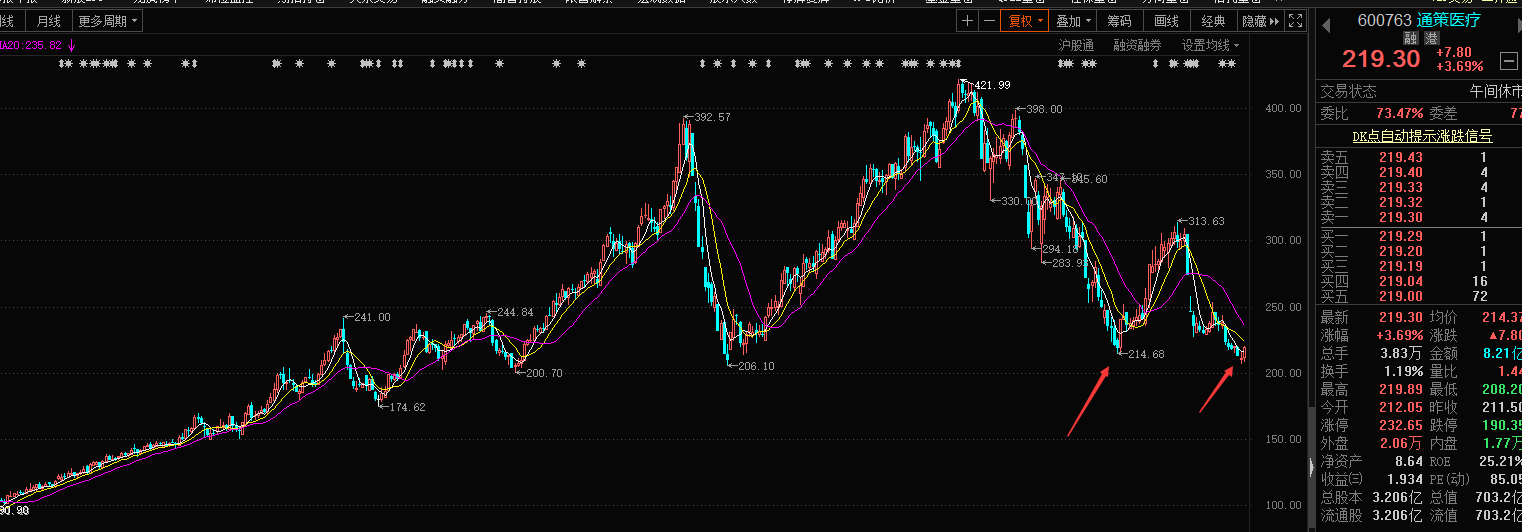Select 买一 price 219.29
Viewport: 1522px width, 532px height.
pyautogui.click(x=1399, y=236)
